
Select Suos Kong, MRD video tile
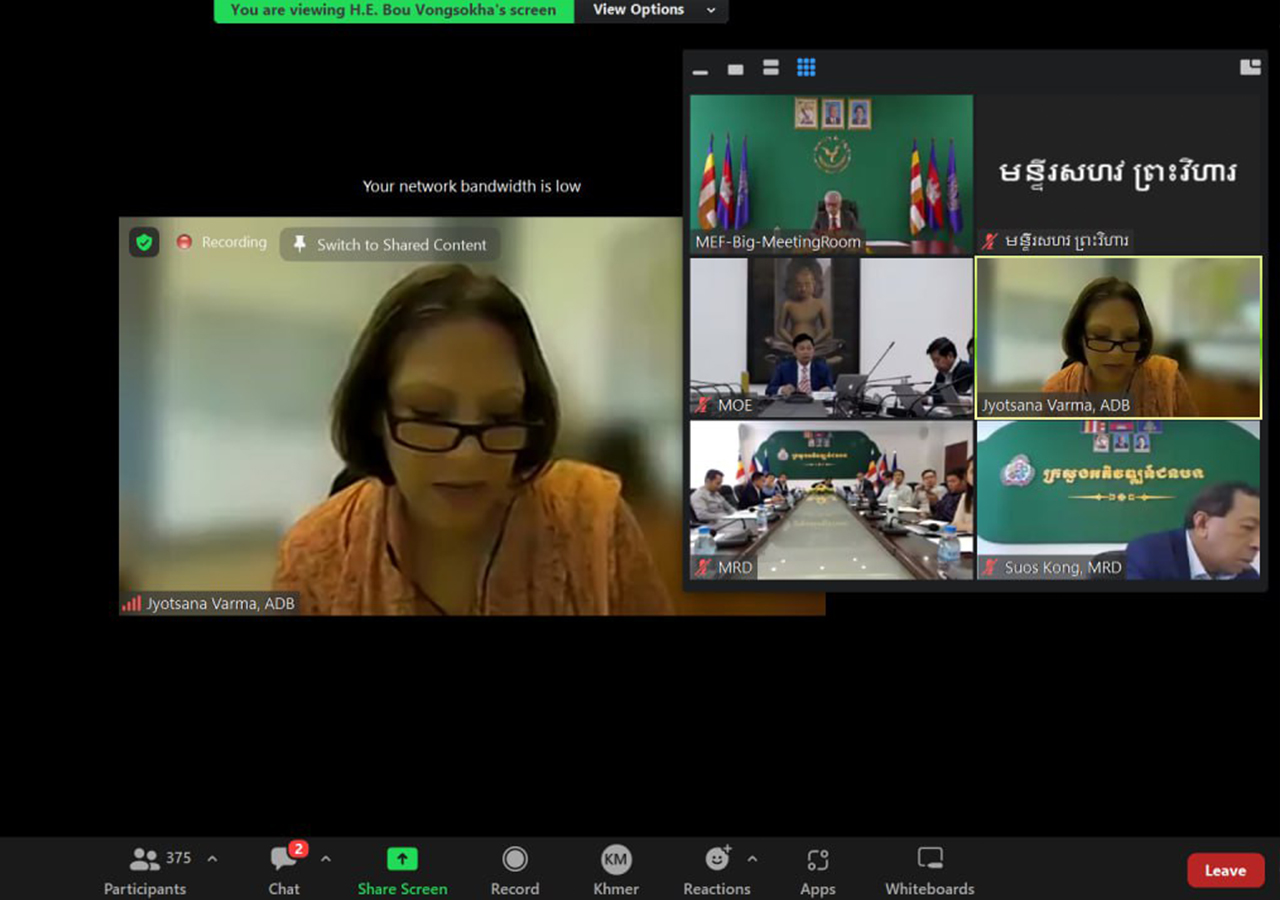pyautogui.click(x=1118, y=499)
